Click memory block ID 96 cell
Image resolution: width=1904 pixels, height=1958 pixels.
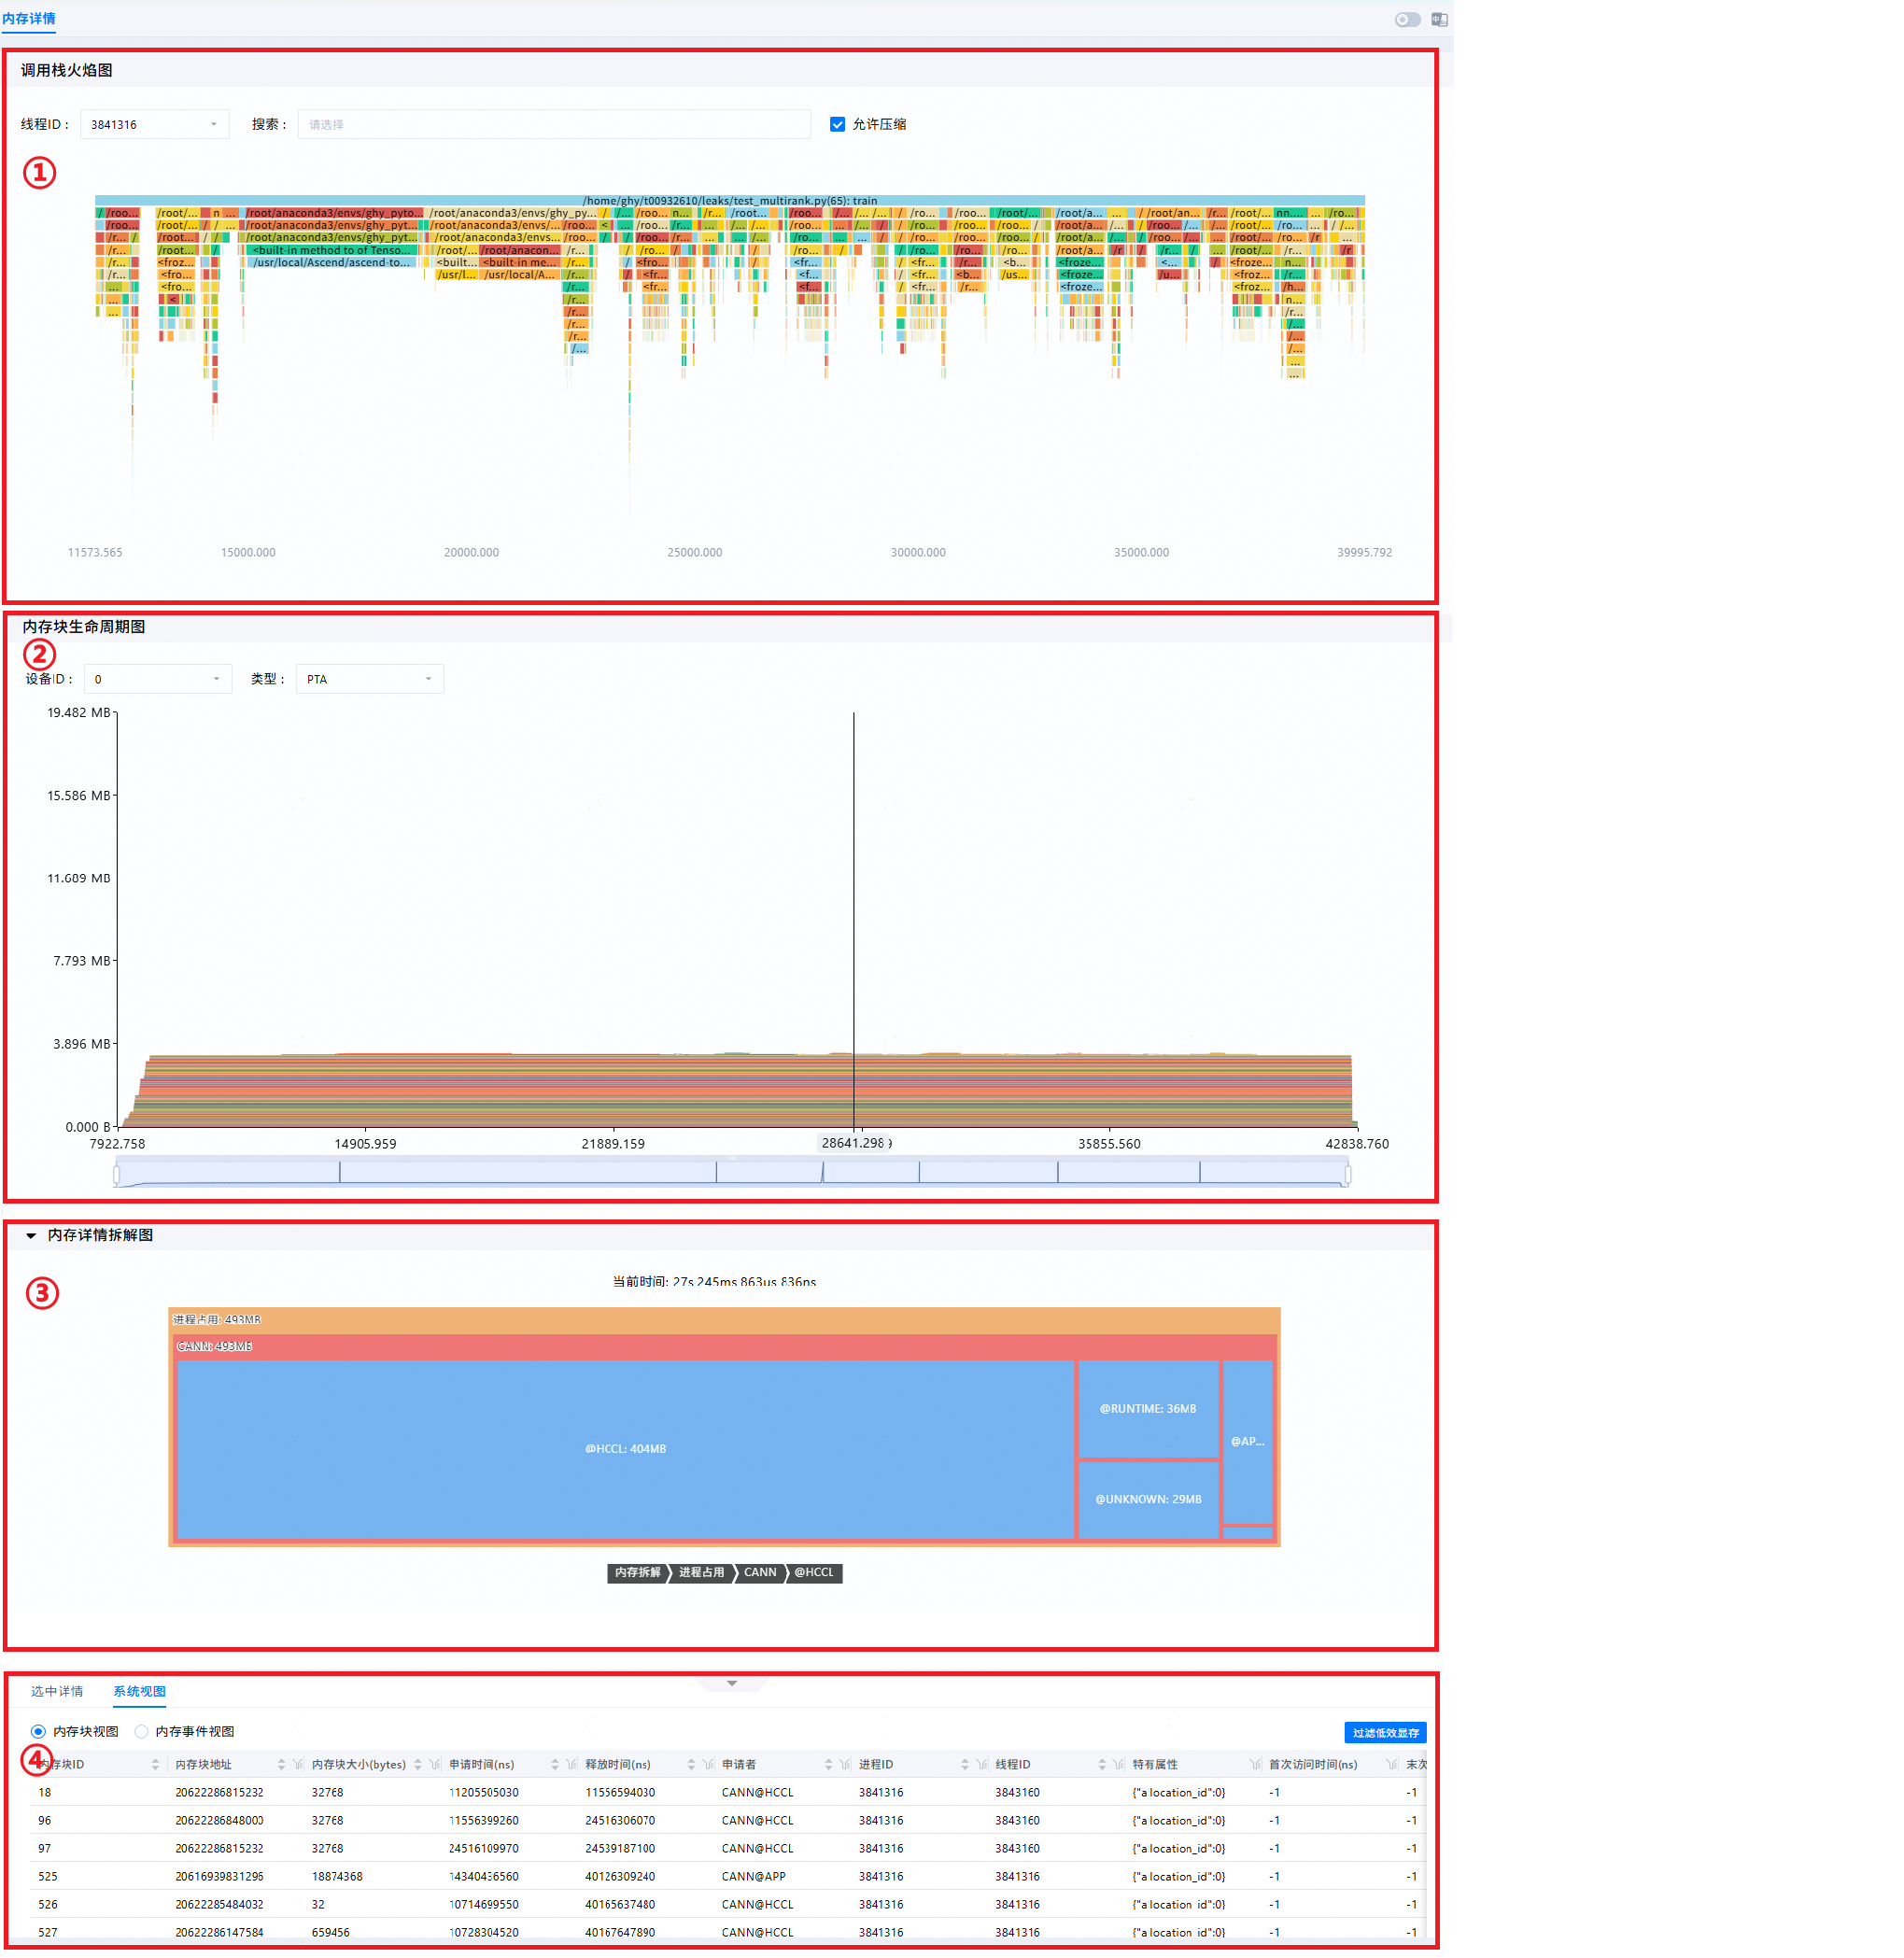(x=45, y=1820)
